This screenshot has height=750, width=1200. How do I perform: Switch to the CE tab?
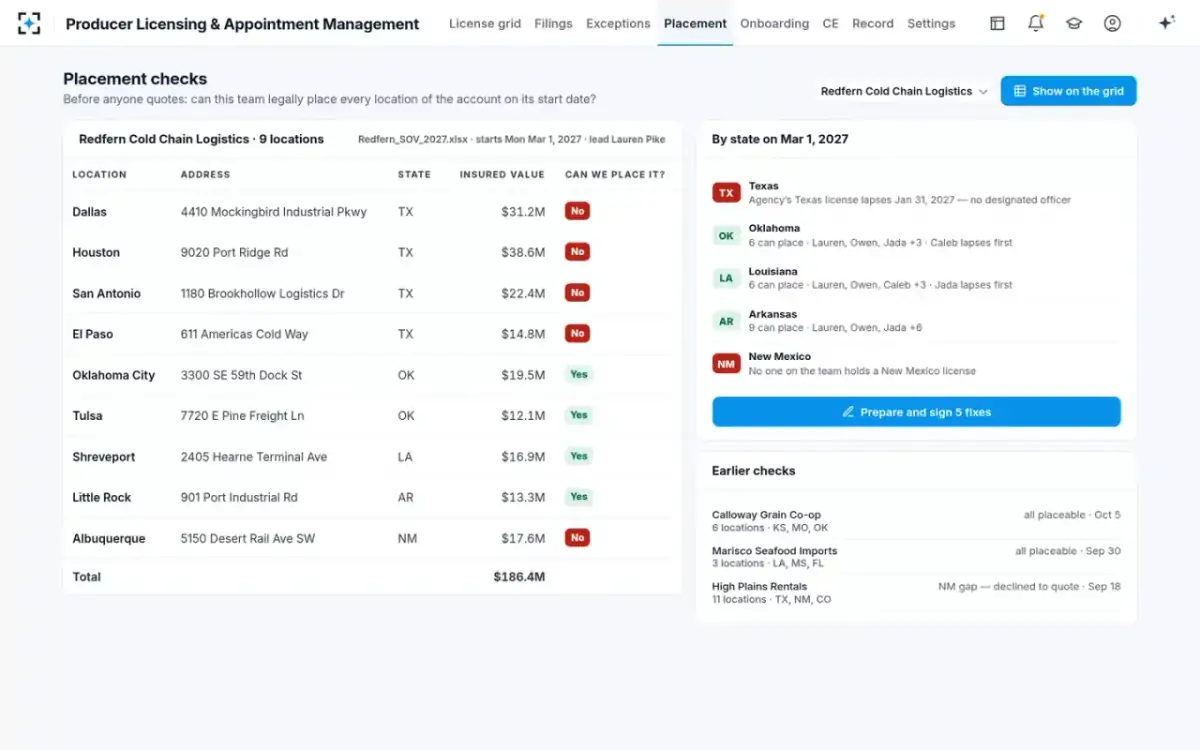(x=830, y=23)
